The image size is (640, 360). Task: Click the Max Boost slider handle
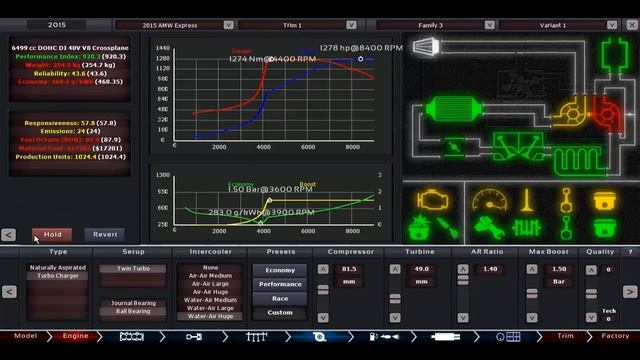[x=531, y=293]
